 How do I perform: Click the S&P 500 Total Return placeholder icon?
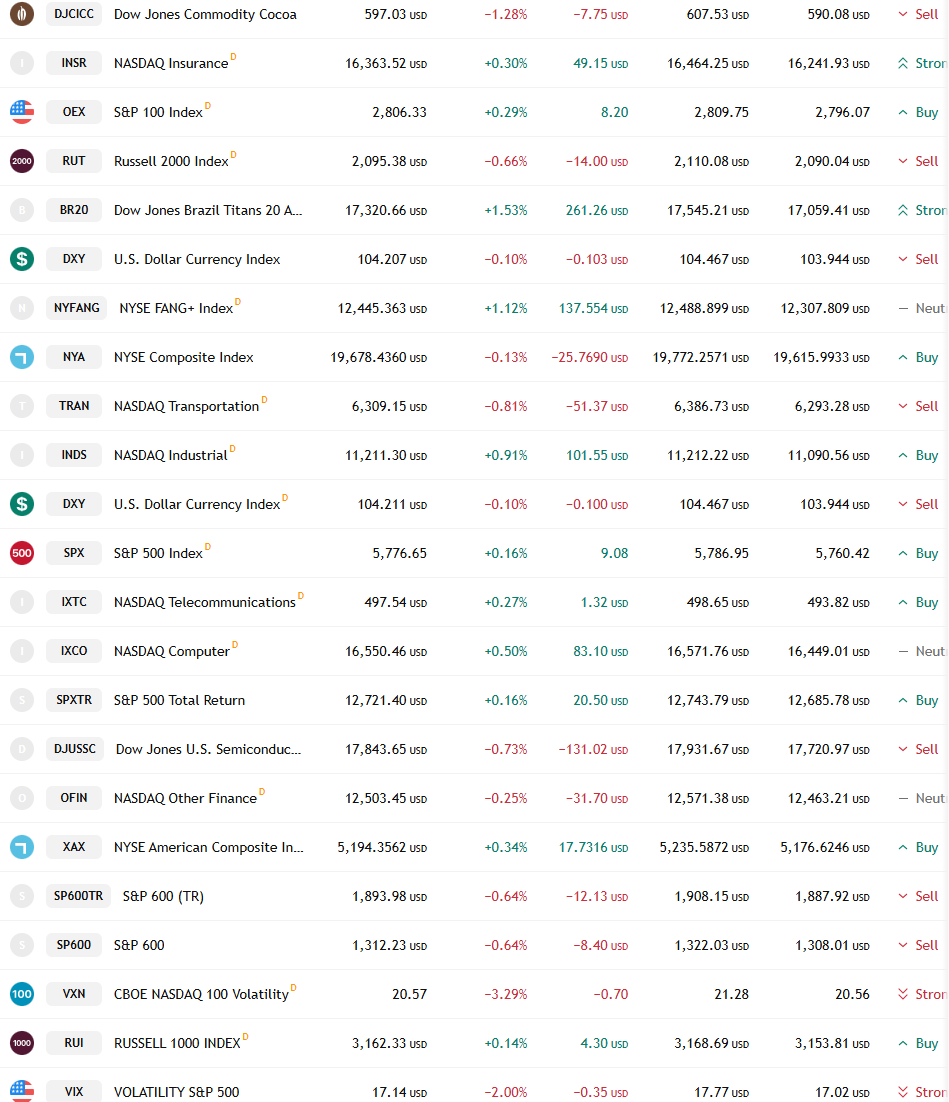[x=22, y=700]
